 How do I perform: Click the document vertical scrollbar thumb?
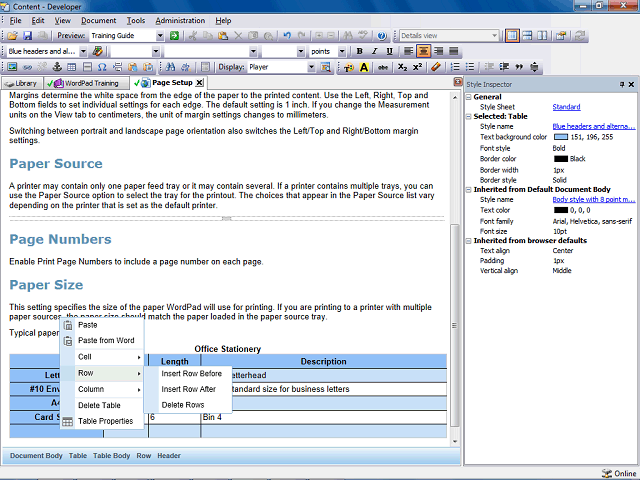455,325
